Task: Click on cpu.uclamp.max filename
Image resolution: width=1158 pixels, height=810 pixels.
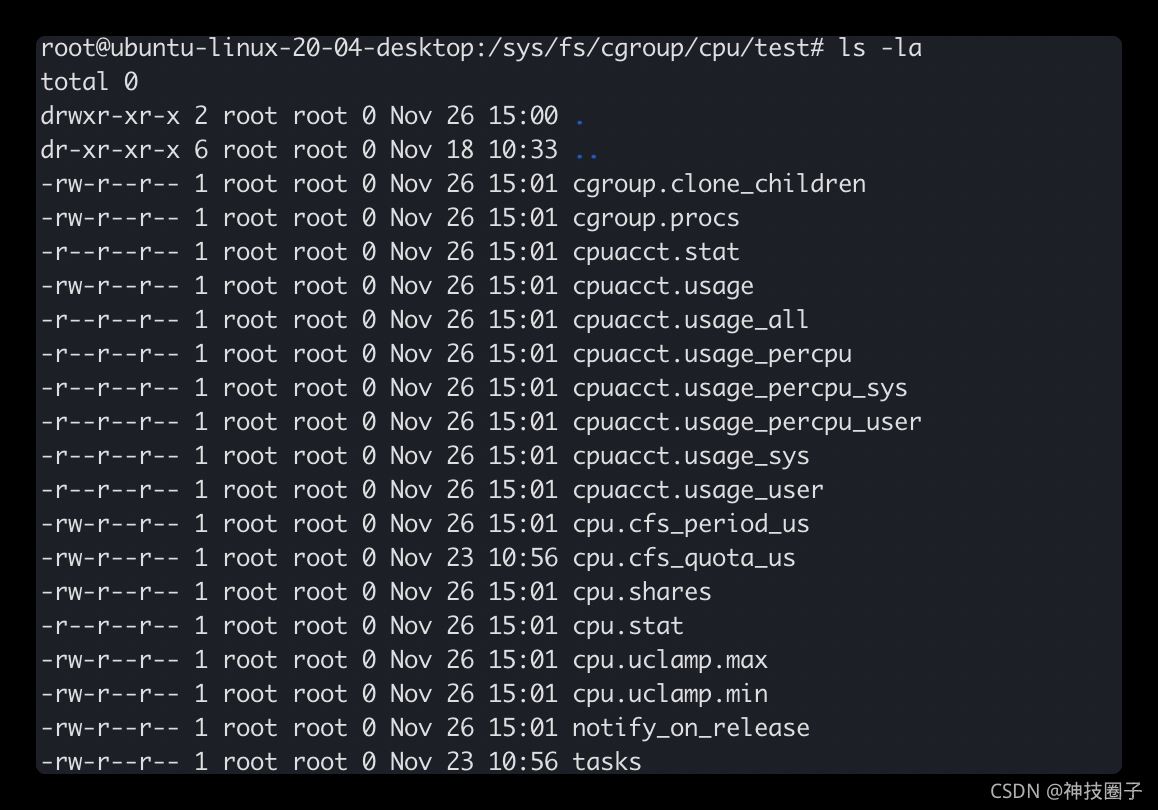Action: click(x=669, y=660)
